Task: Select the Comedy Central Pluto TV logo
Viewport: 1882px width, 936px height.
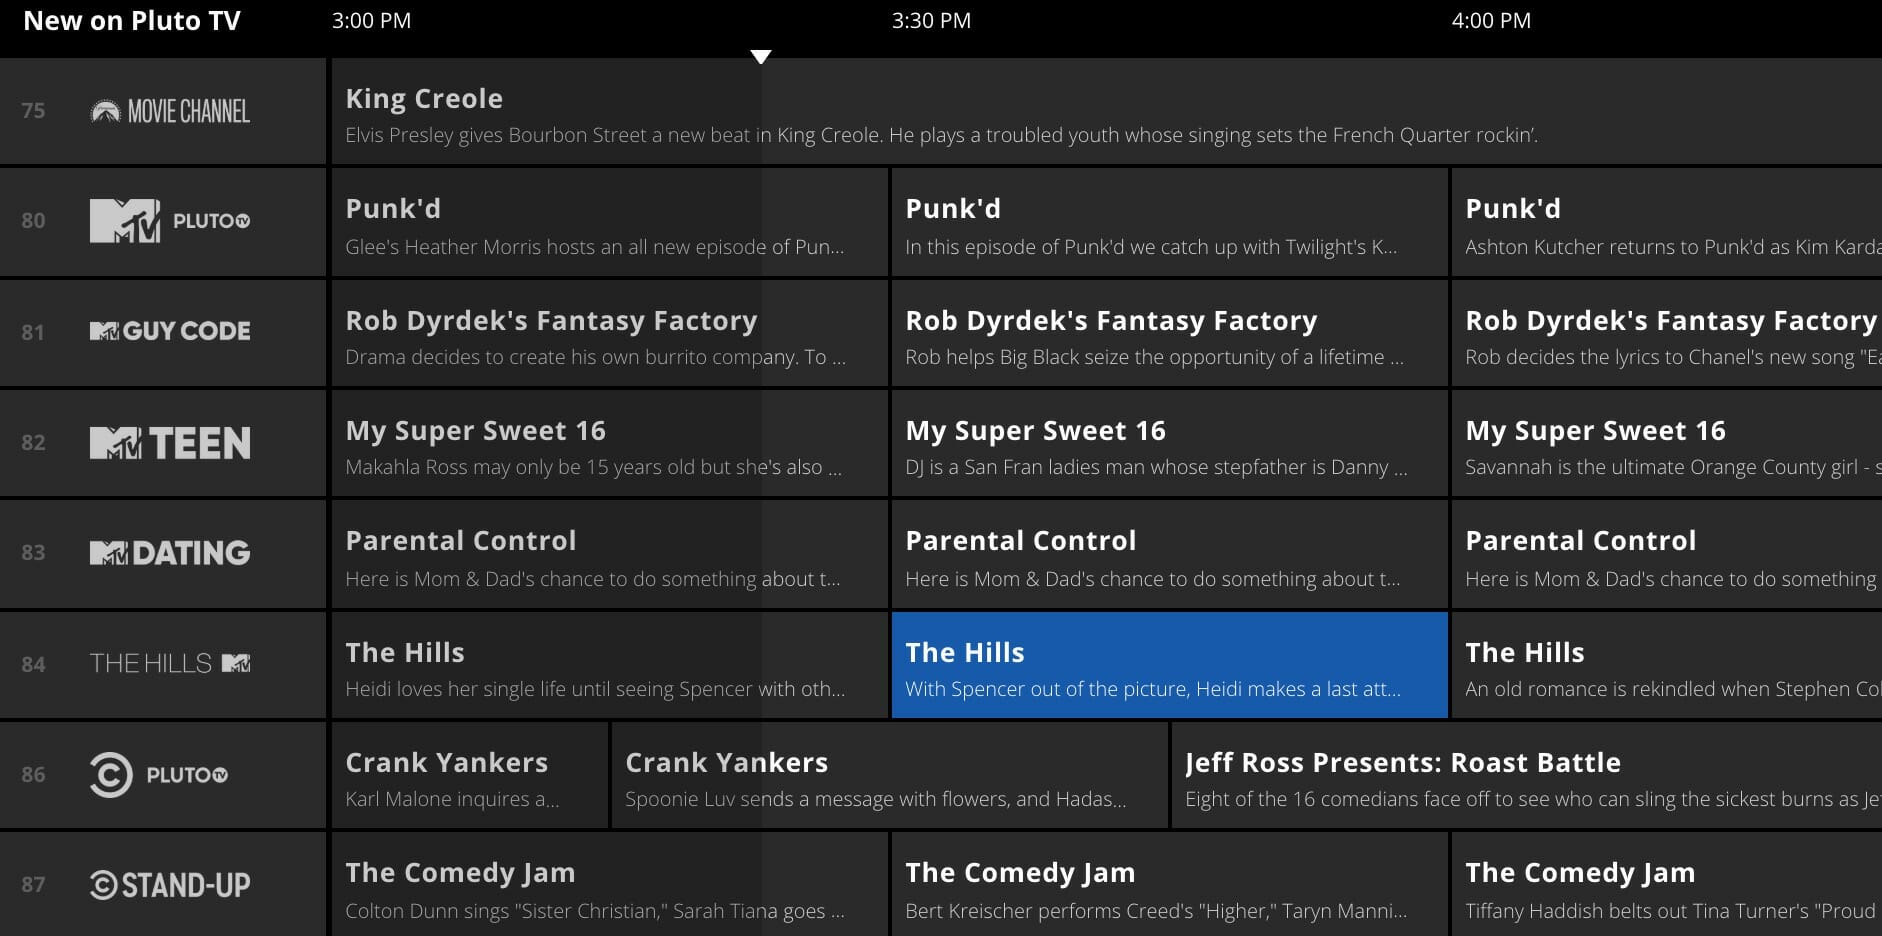Action: point(159,775)
